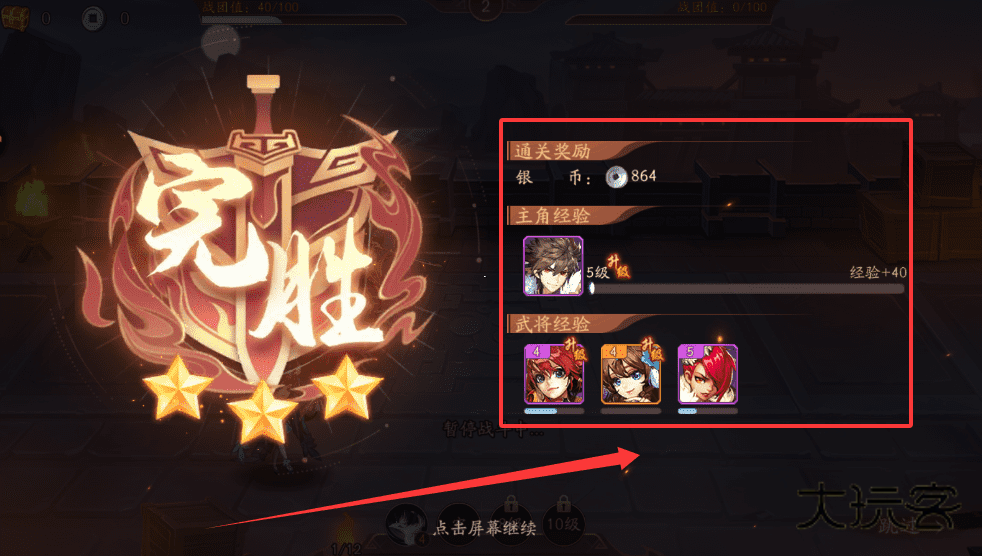Image resolution: width=982 pixels, height=556 pixels.
Task: Select the protagonist portrait under 主角经验
Action: [x=553, y=265]
